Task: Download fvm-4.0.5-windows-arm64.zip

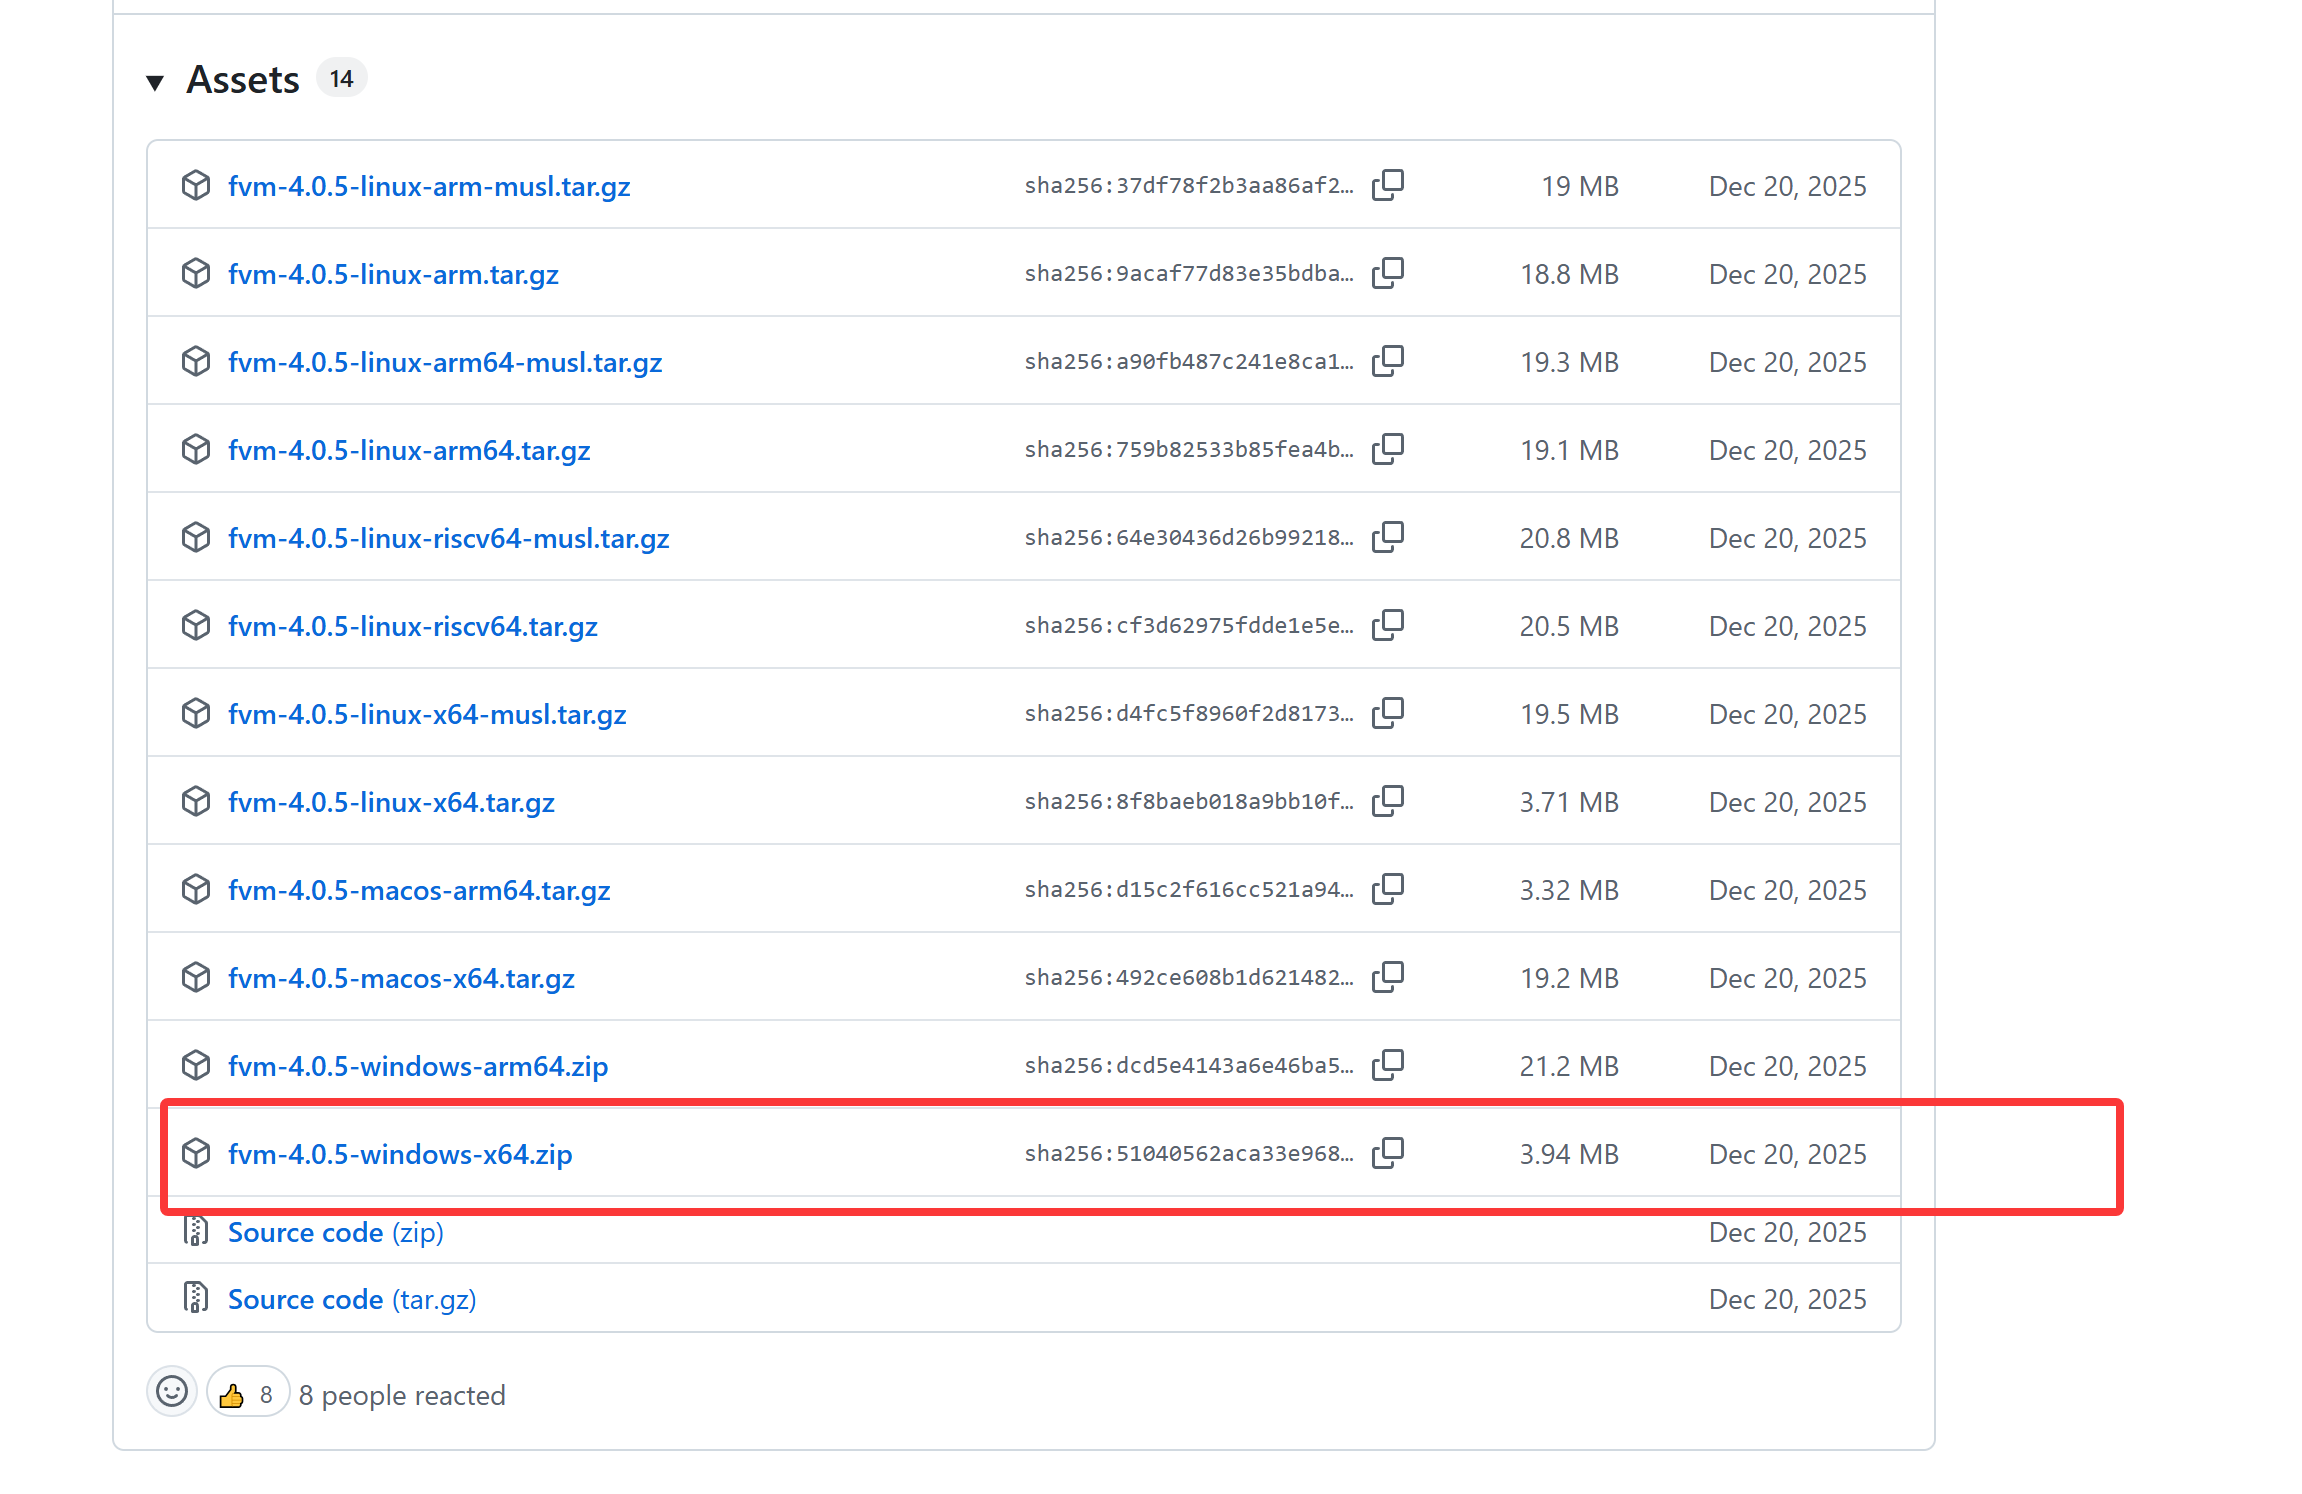Action: click(x=418, y=1066)
